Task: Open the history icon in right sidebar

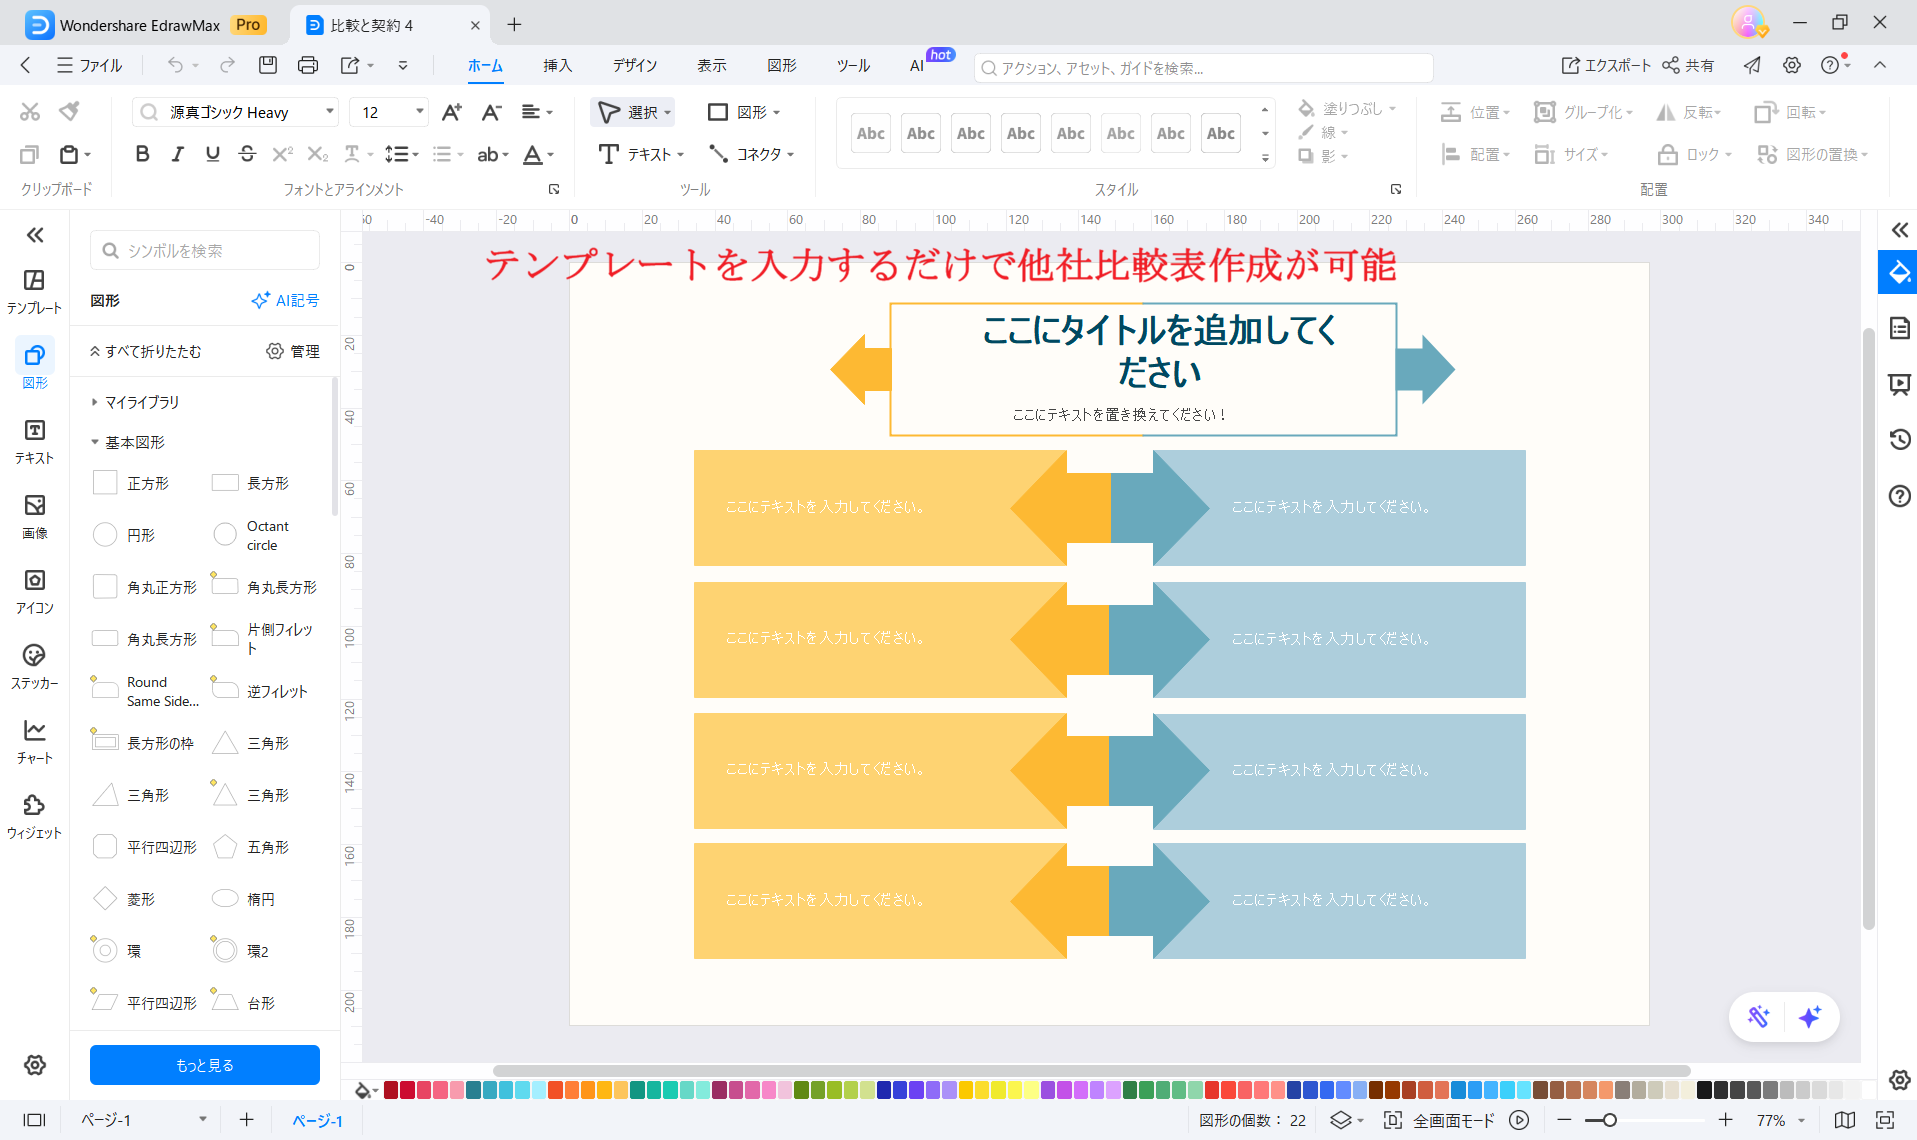Action: [1899, 439]
